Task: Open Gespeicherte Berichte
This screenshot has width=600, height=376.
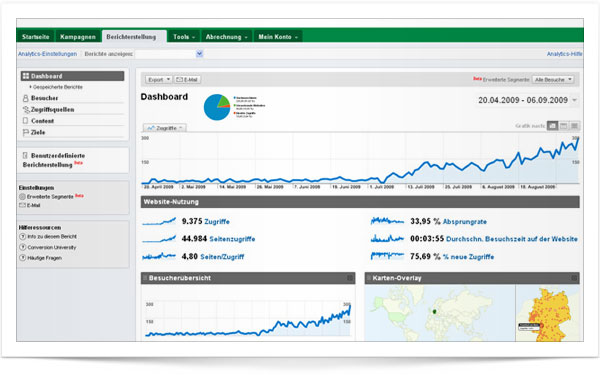Action: coord(58,87)
